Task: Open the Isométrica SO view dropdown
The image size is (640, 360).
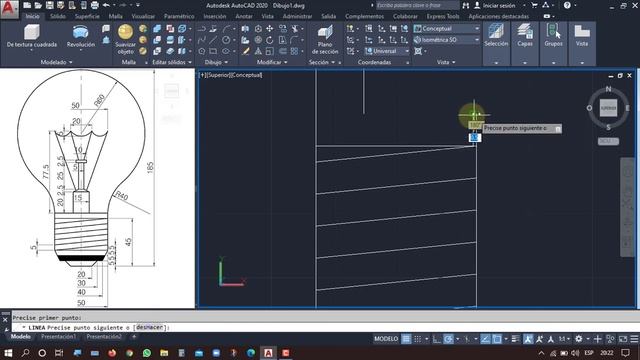Action: point(447,40)
